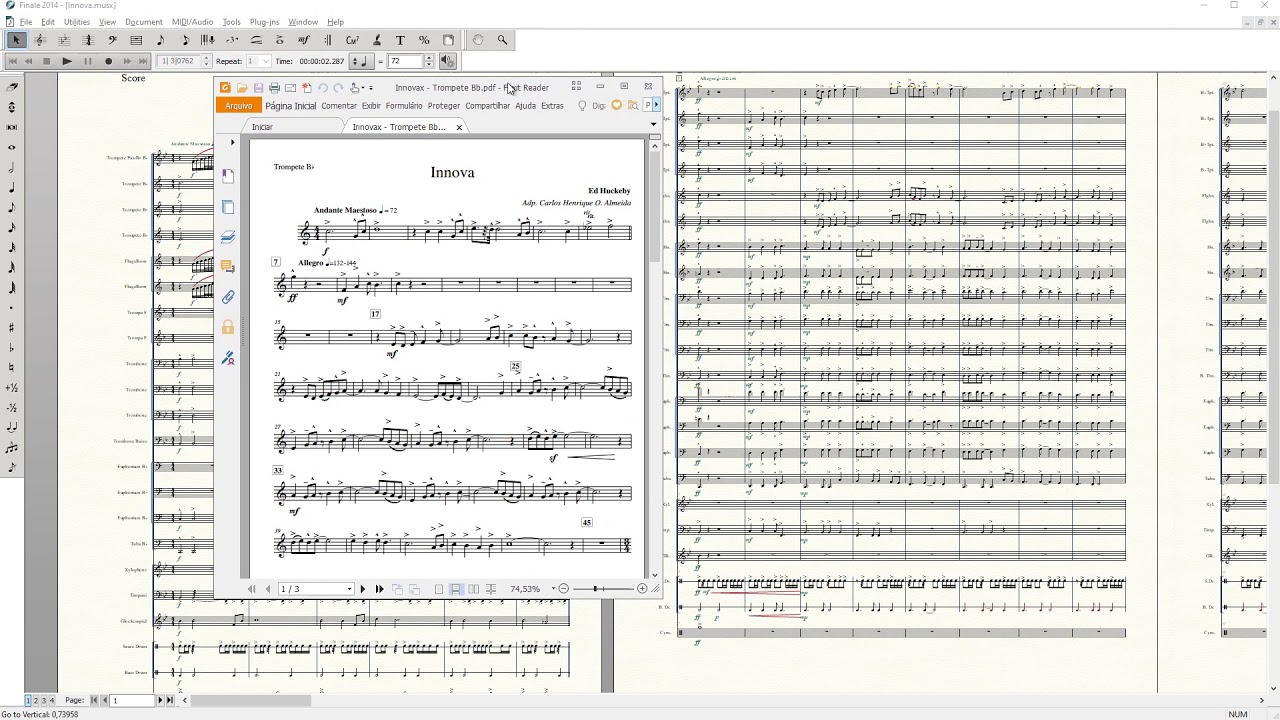Open the MIDI/Audio menu
The width and height of the screenshot is (1280, 720).
192,22
